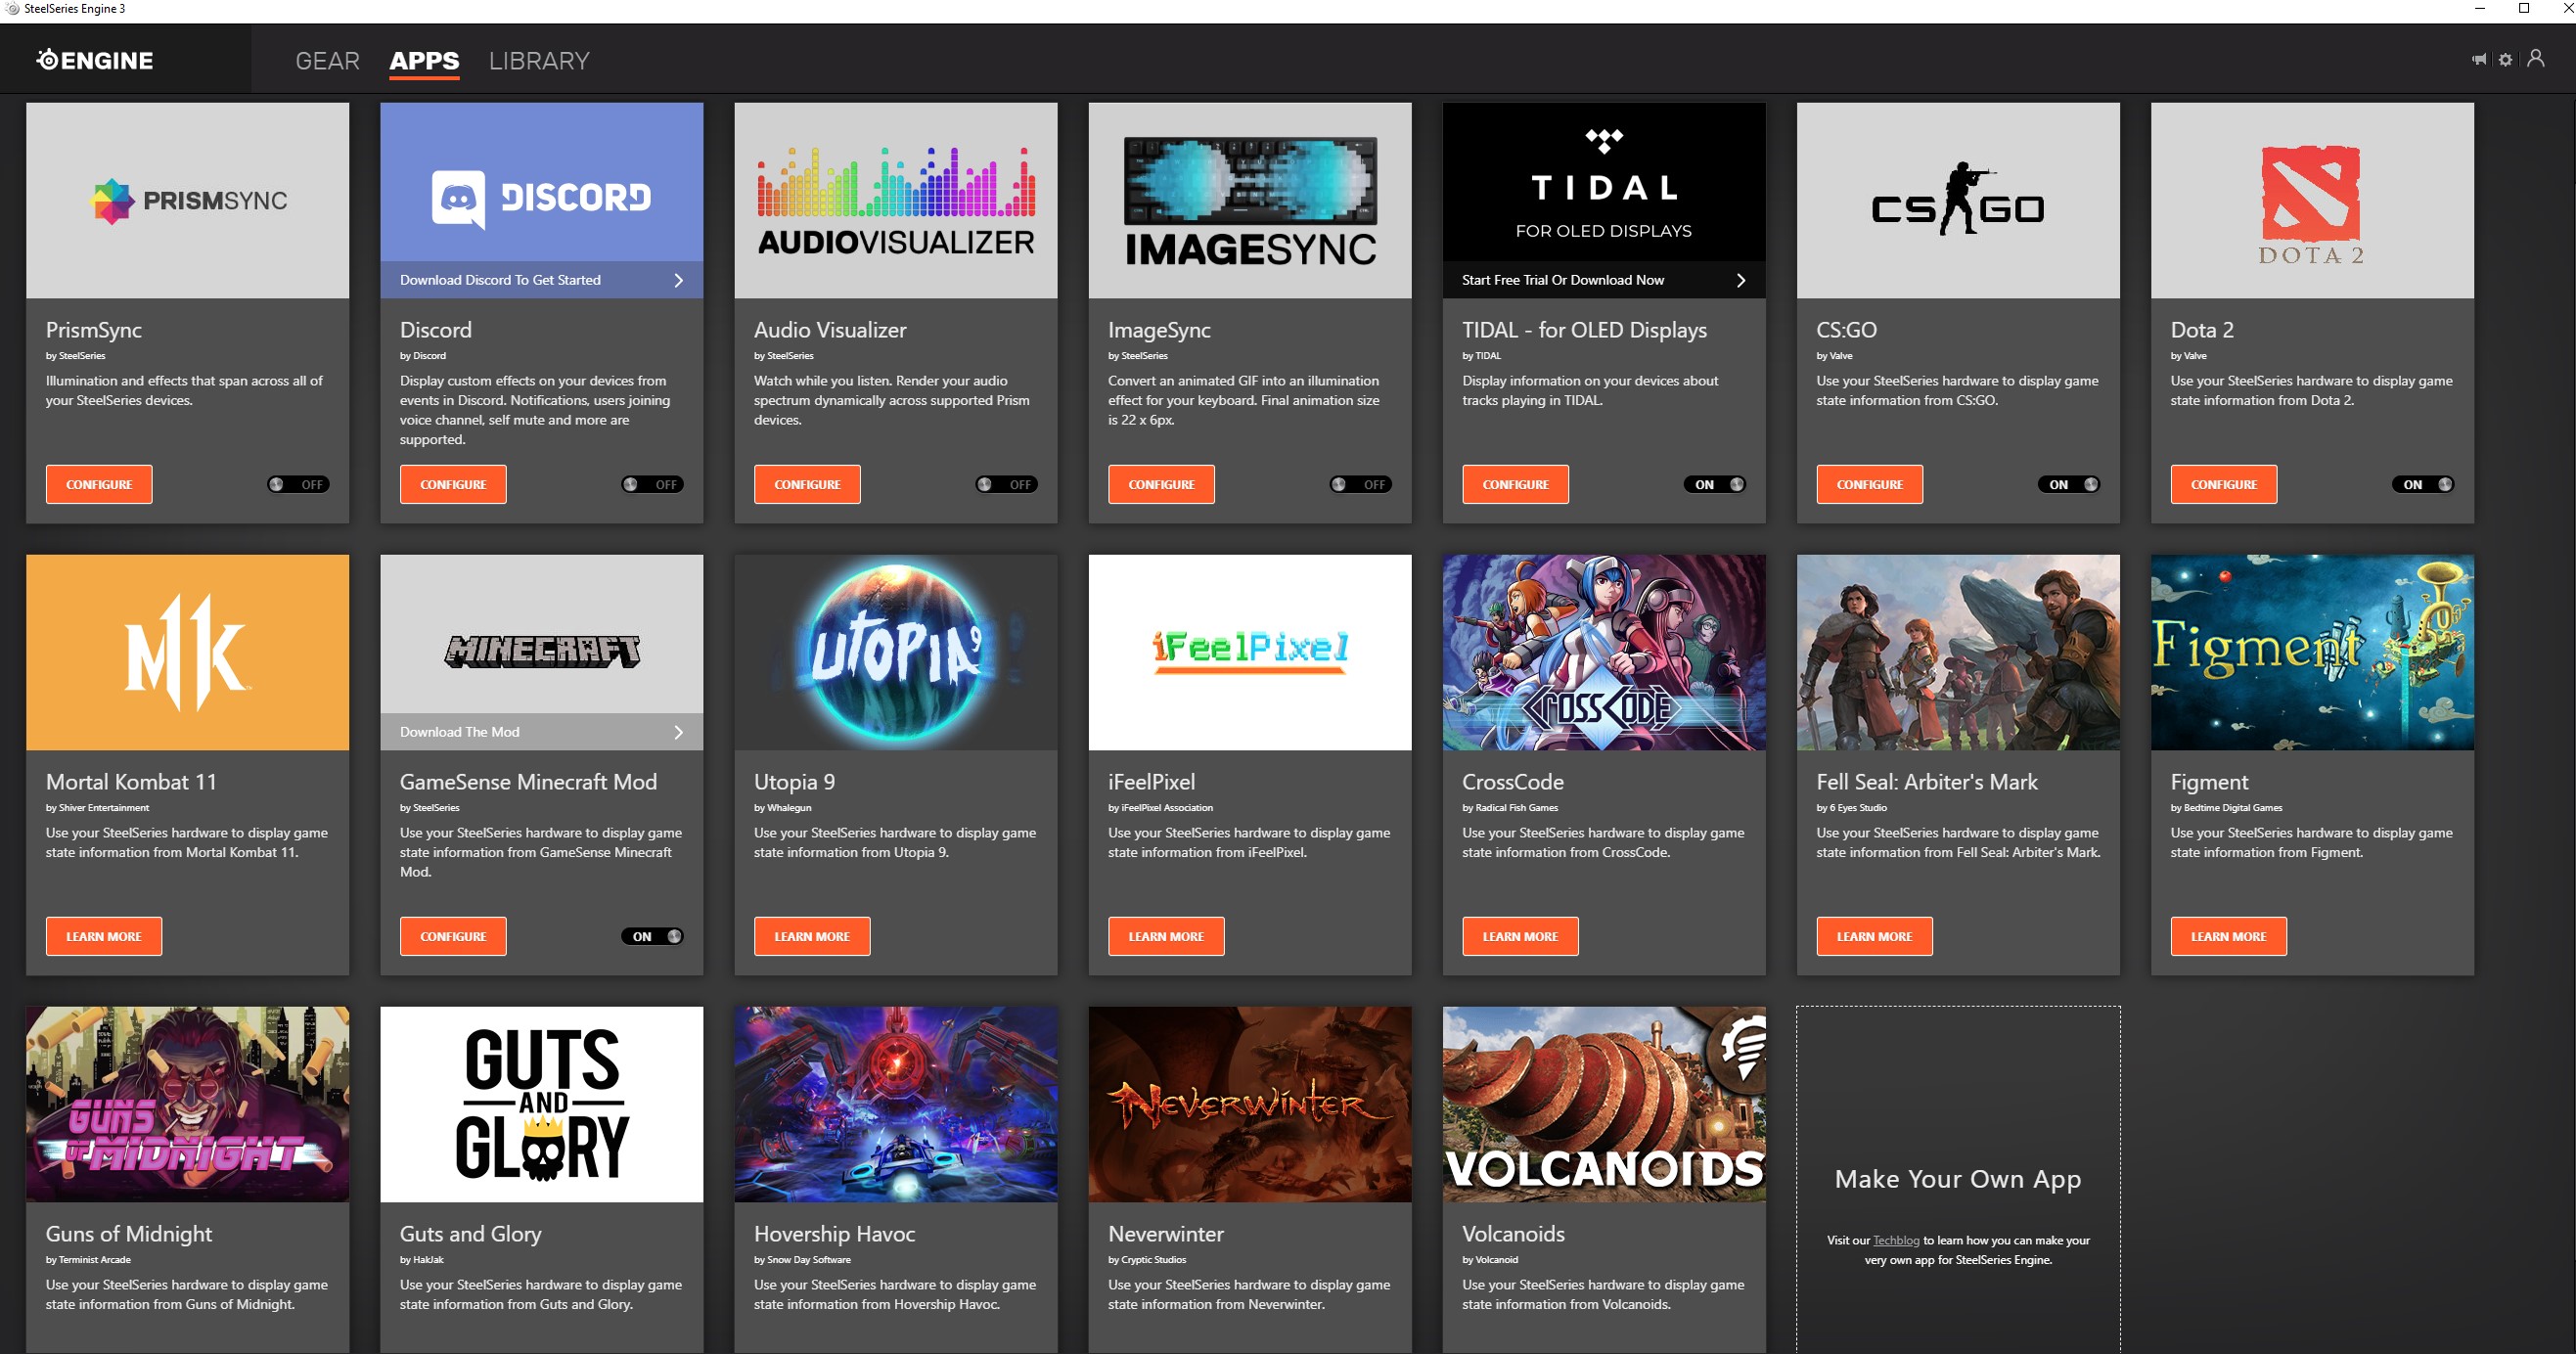Click the Hovership Havoc artwork
2576x1354 pixels.
click(x=895, y=1104)
